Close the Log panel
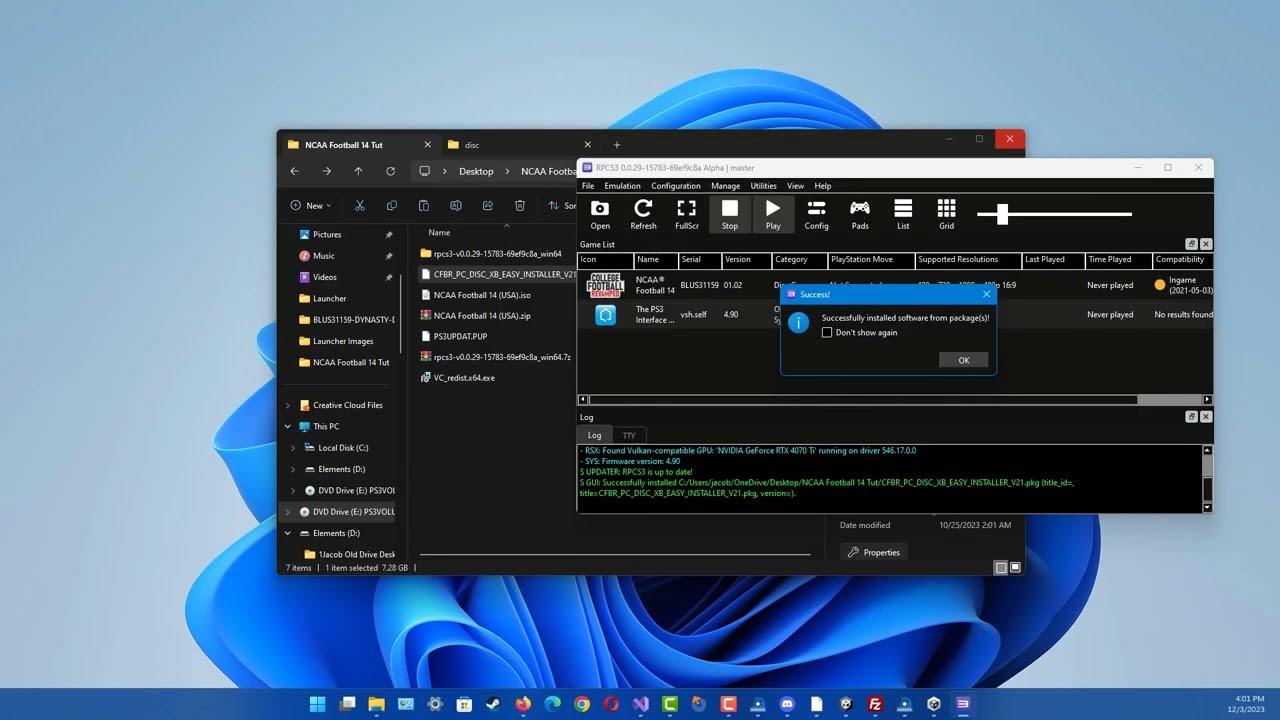The height and width of the screenshot is (720, 1280). point(1206,416)
